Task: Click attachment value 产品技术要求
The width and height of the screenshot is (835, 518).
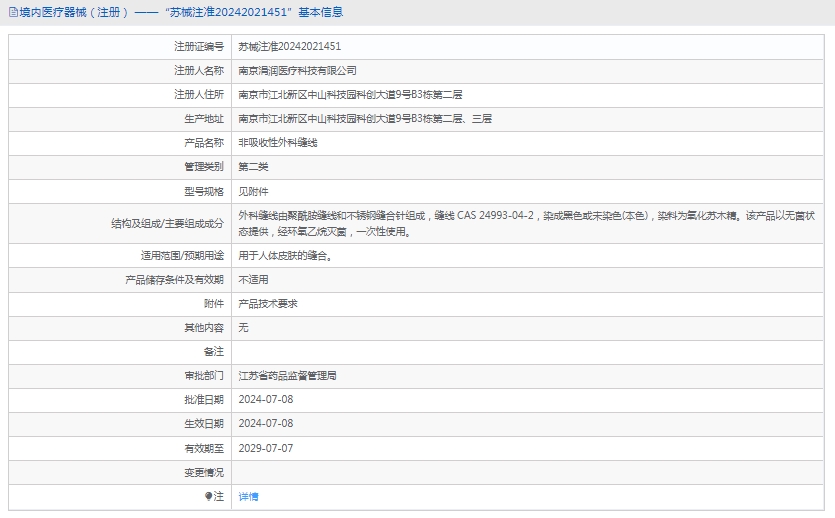Action: 267,304
